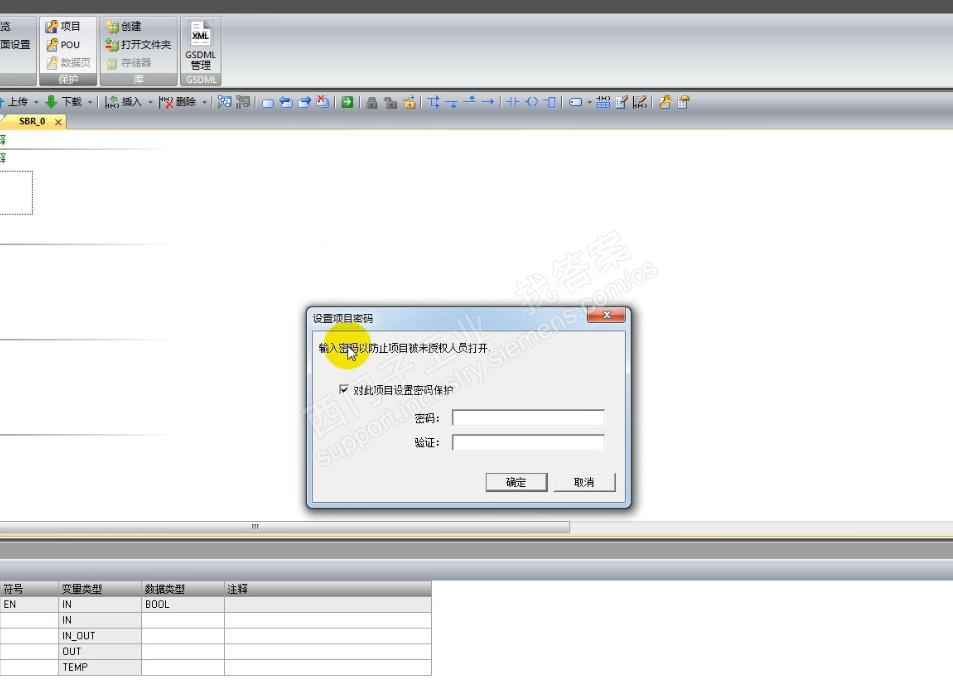Insert a coil instruction icon
Viewport: 953px width, 695px height.
tap(532, 102)
